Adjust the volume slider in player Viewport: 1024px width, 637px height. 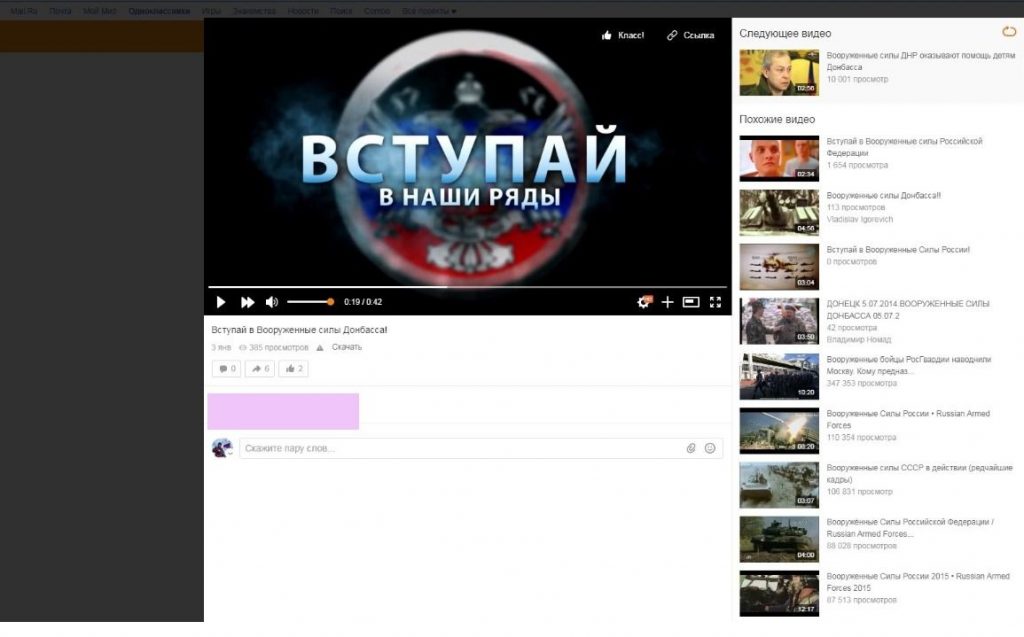[x=310, y=302]
